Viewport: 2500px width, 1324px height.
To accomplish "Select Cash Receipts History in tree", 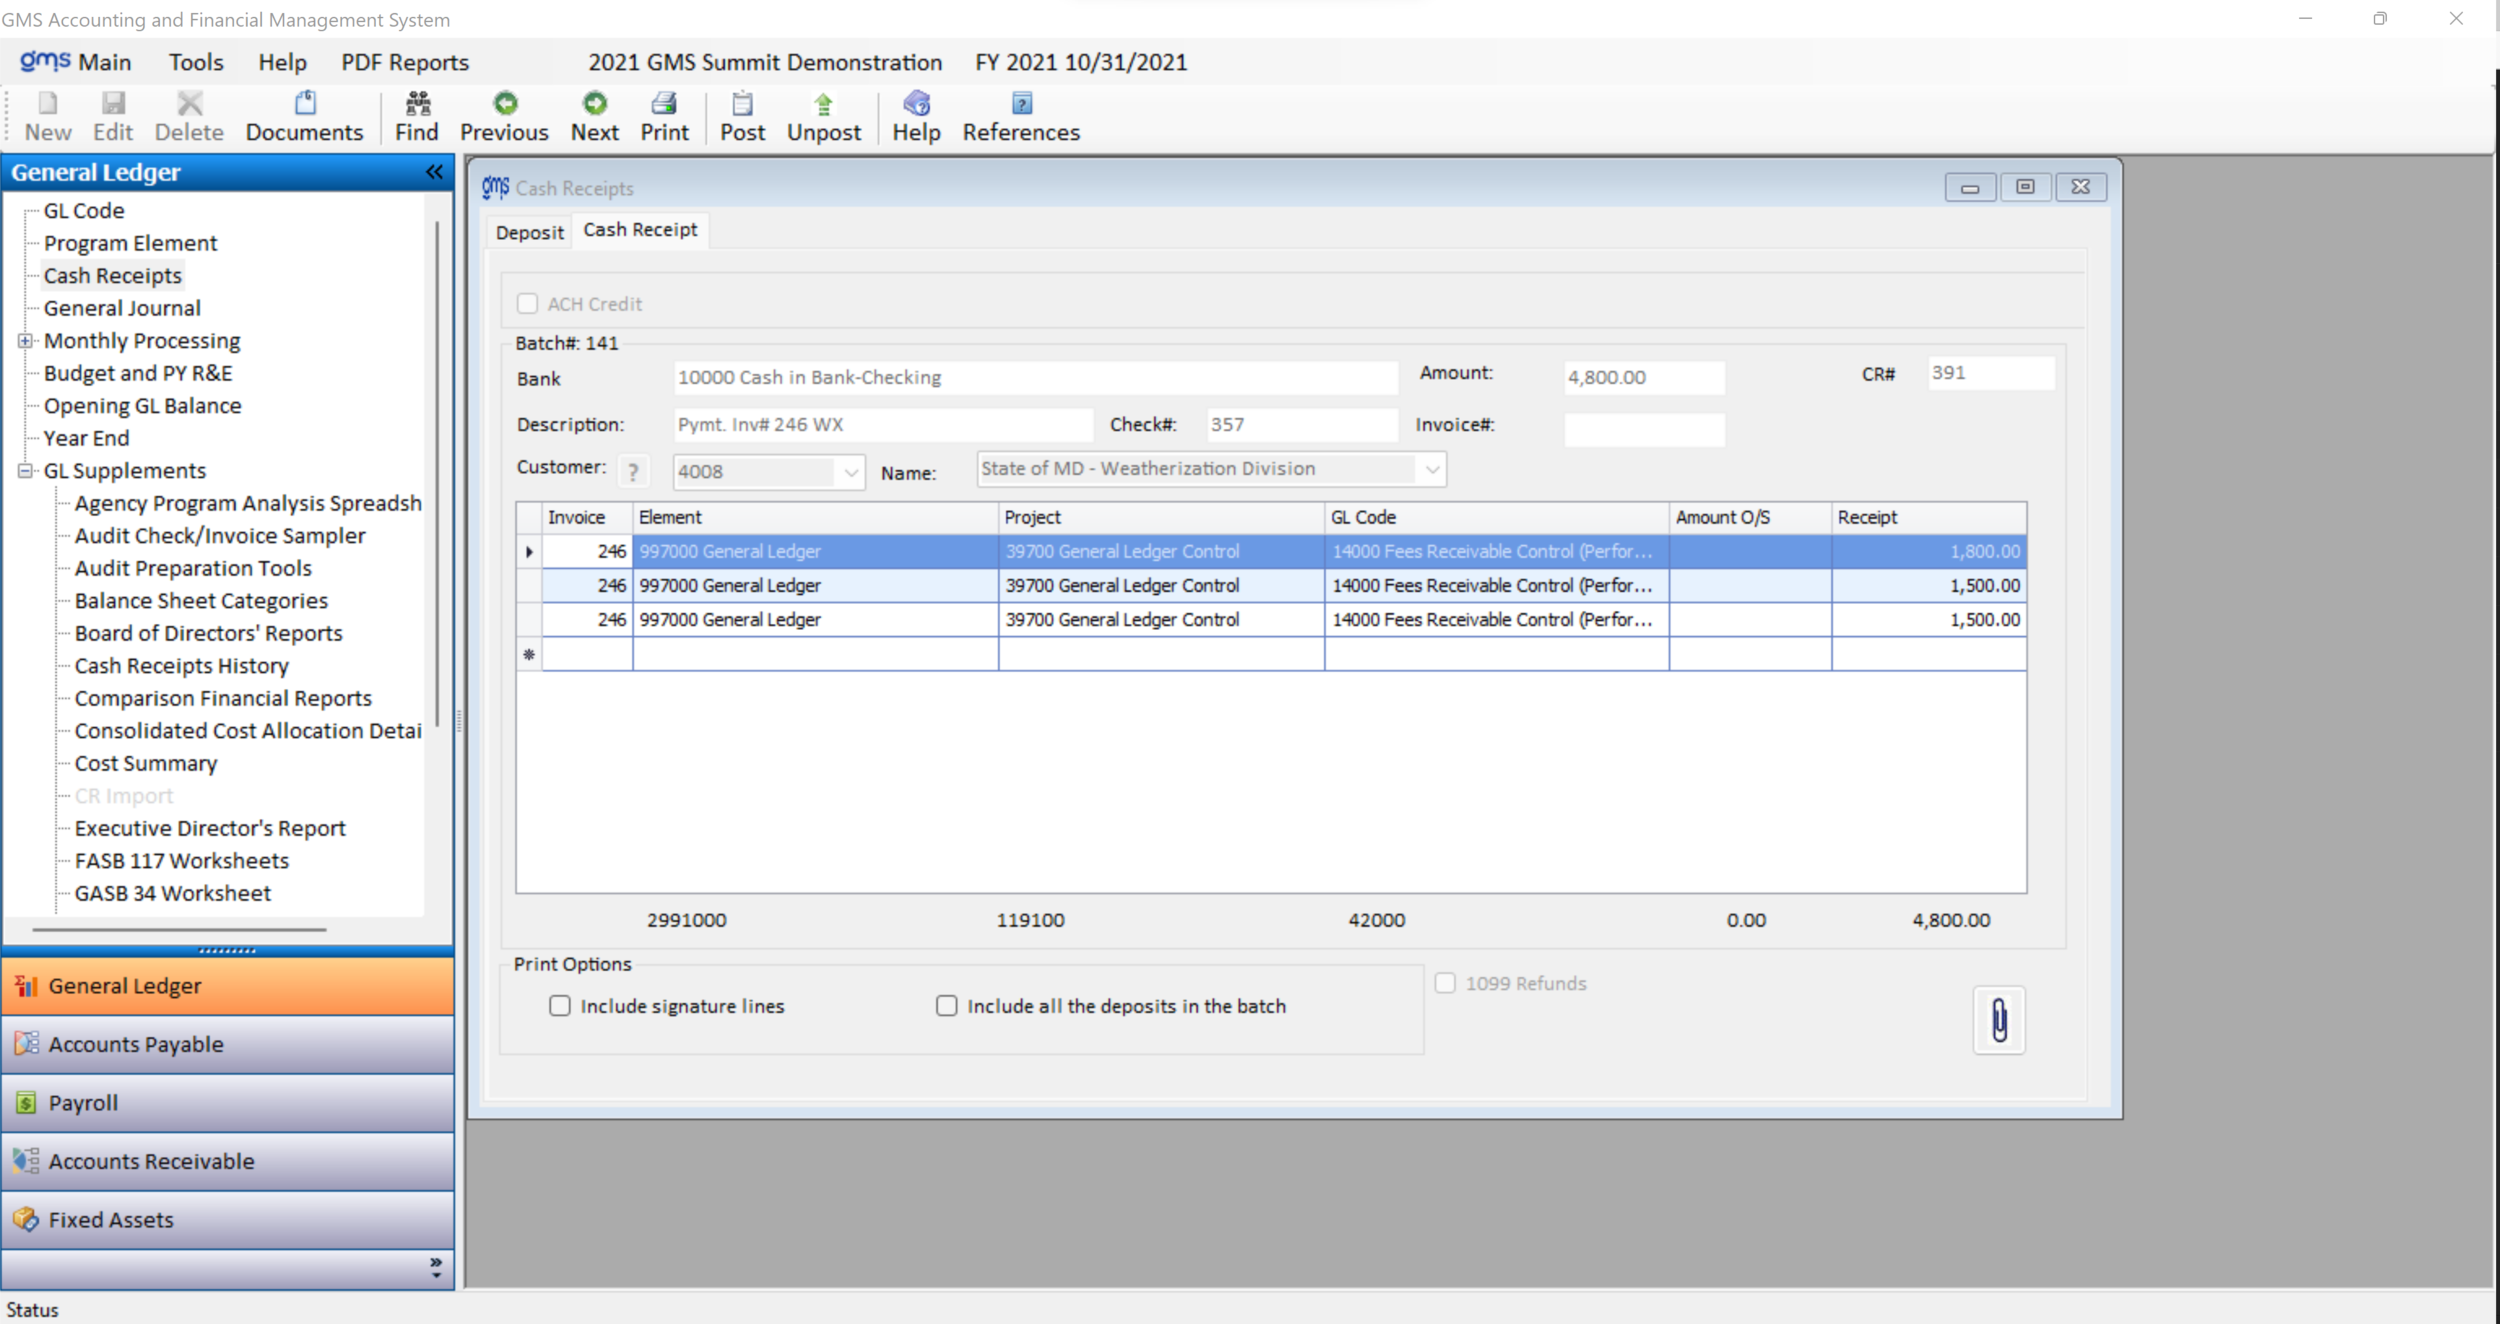I will point(181,666).
